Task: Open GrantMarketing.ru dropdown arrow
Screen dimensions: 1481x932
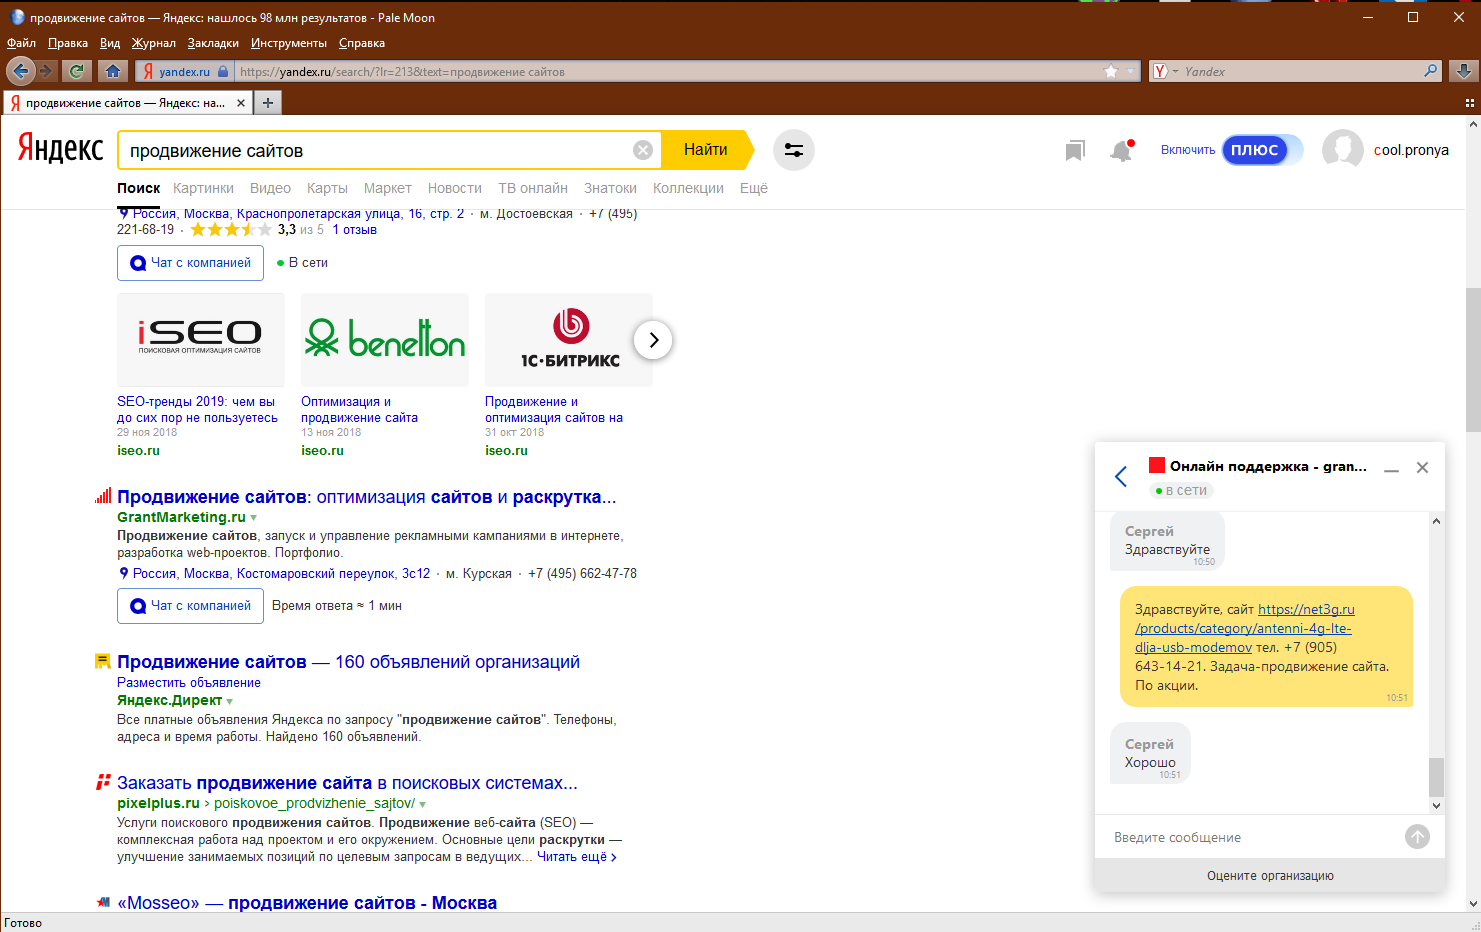Action: (x=253, y=518)
